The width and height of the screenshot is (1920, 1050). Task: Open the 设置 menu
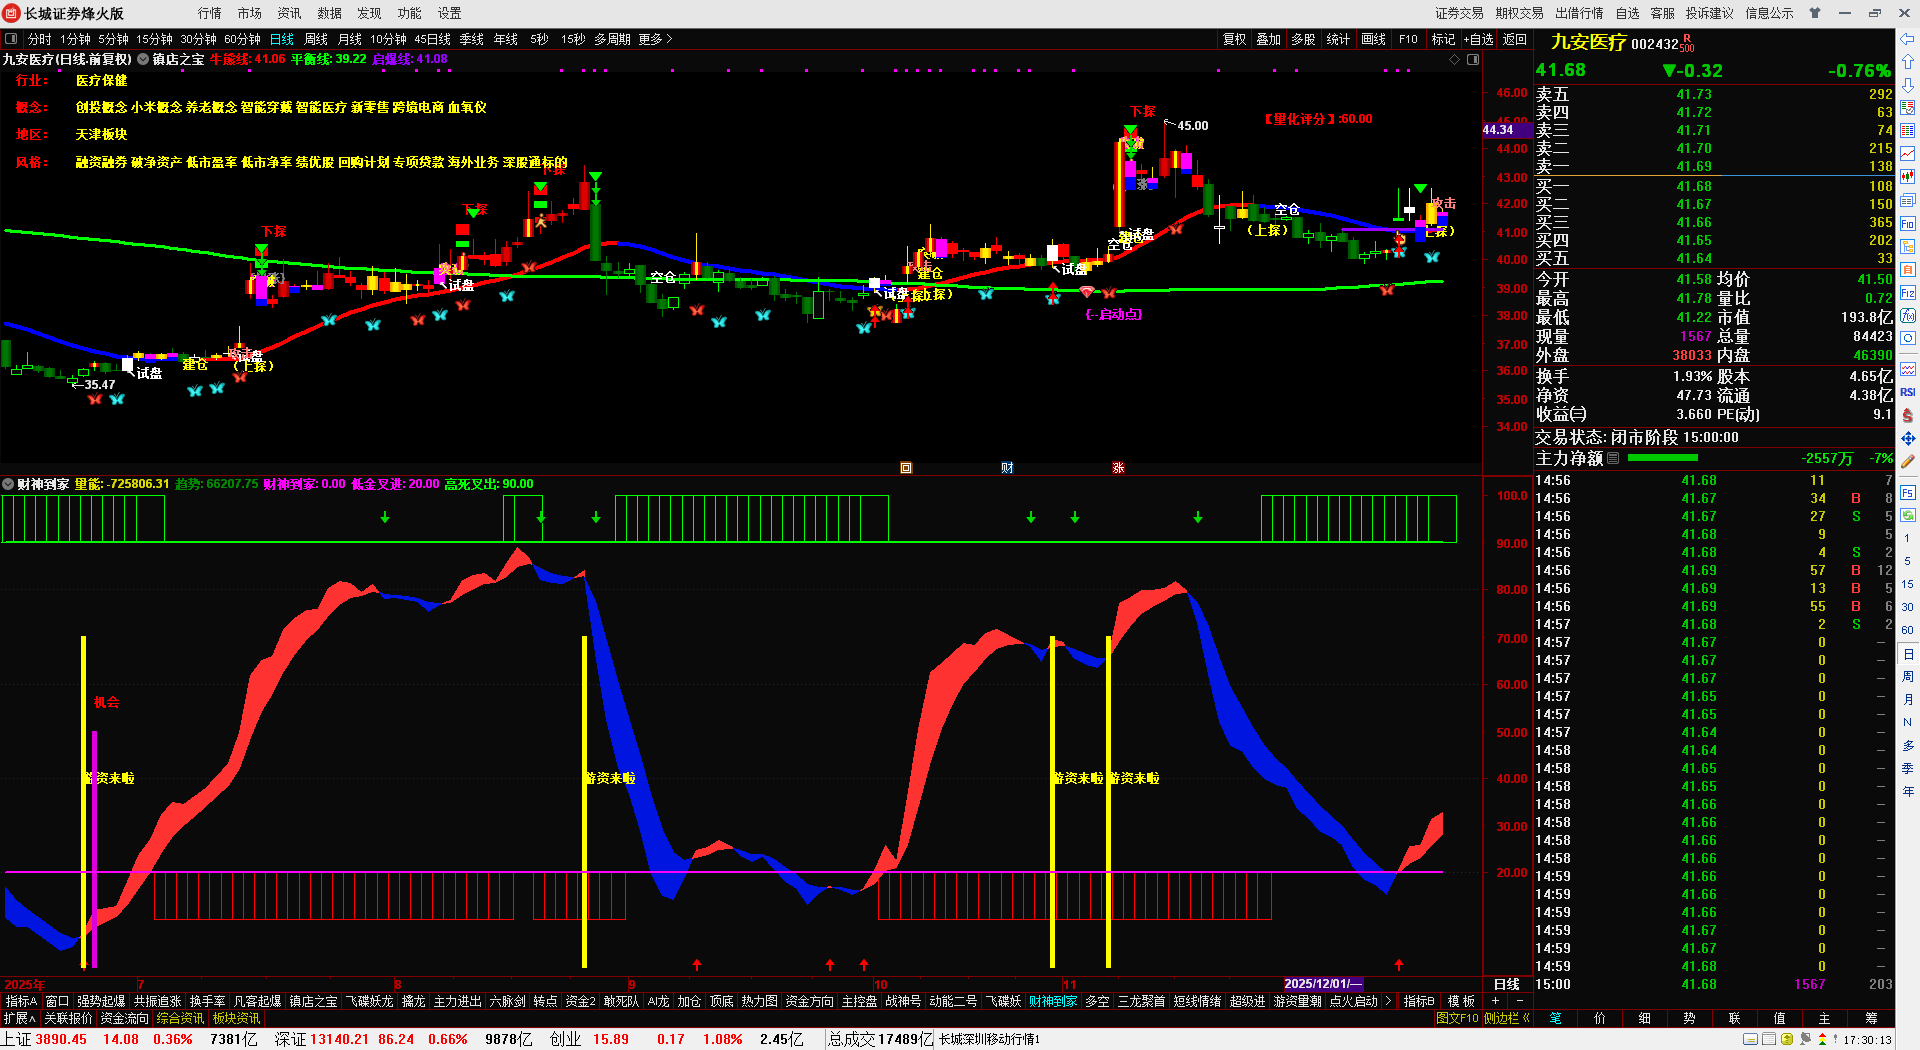(450, 13)
